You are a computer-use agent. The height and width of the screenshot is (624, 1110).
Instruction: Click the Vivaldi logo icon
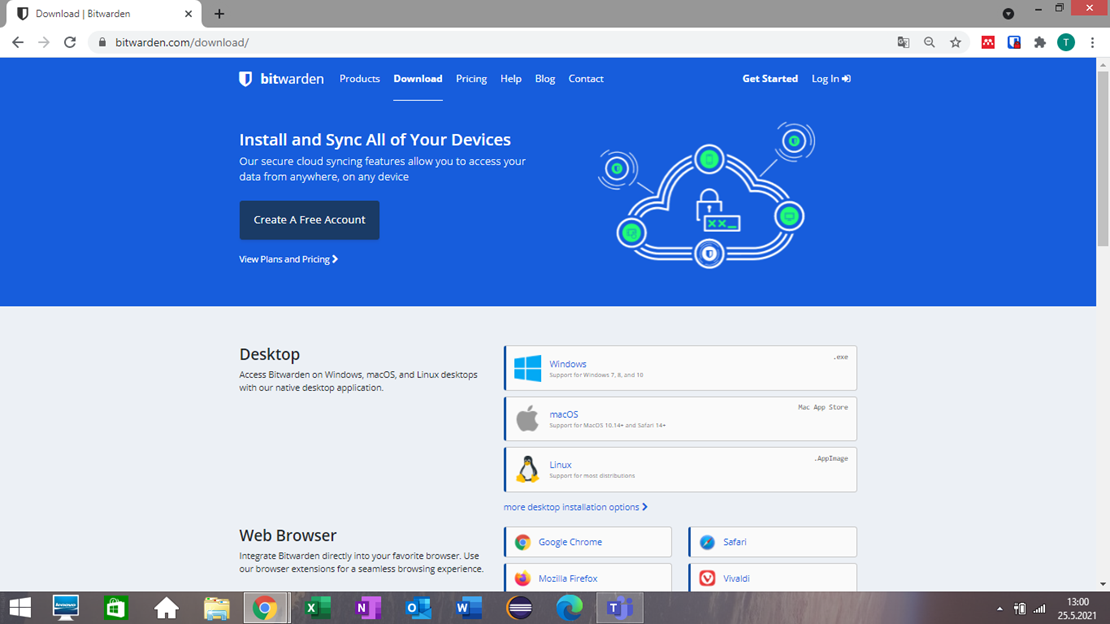tap(707, 579)
